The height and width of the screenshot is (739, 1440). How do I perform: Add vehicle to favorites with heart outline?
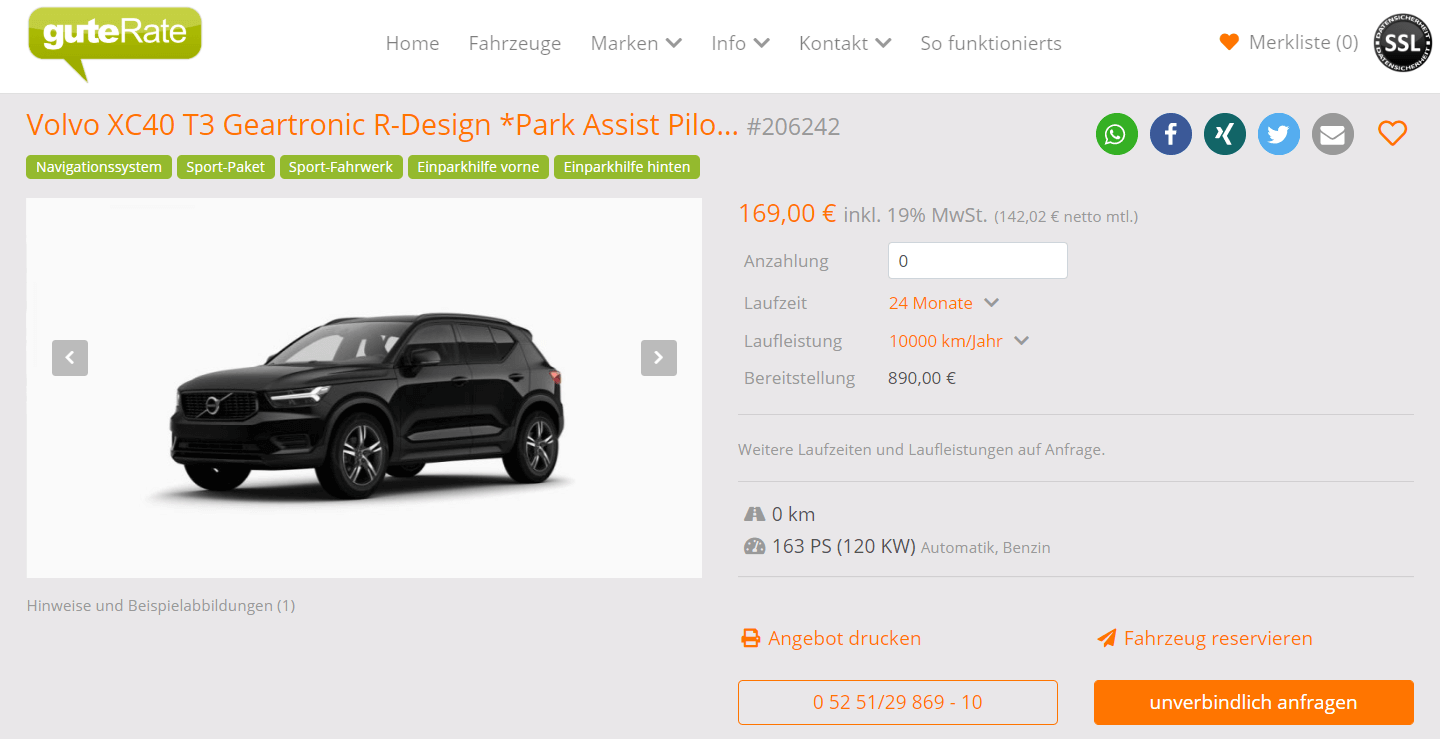1393,133
